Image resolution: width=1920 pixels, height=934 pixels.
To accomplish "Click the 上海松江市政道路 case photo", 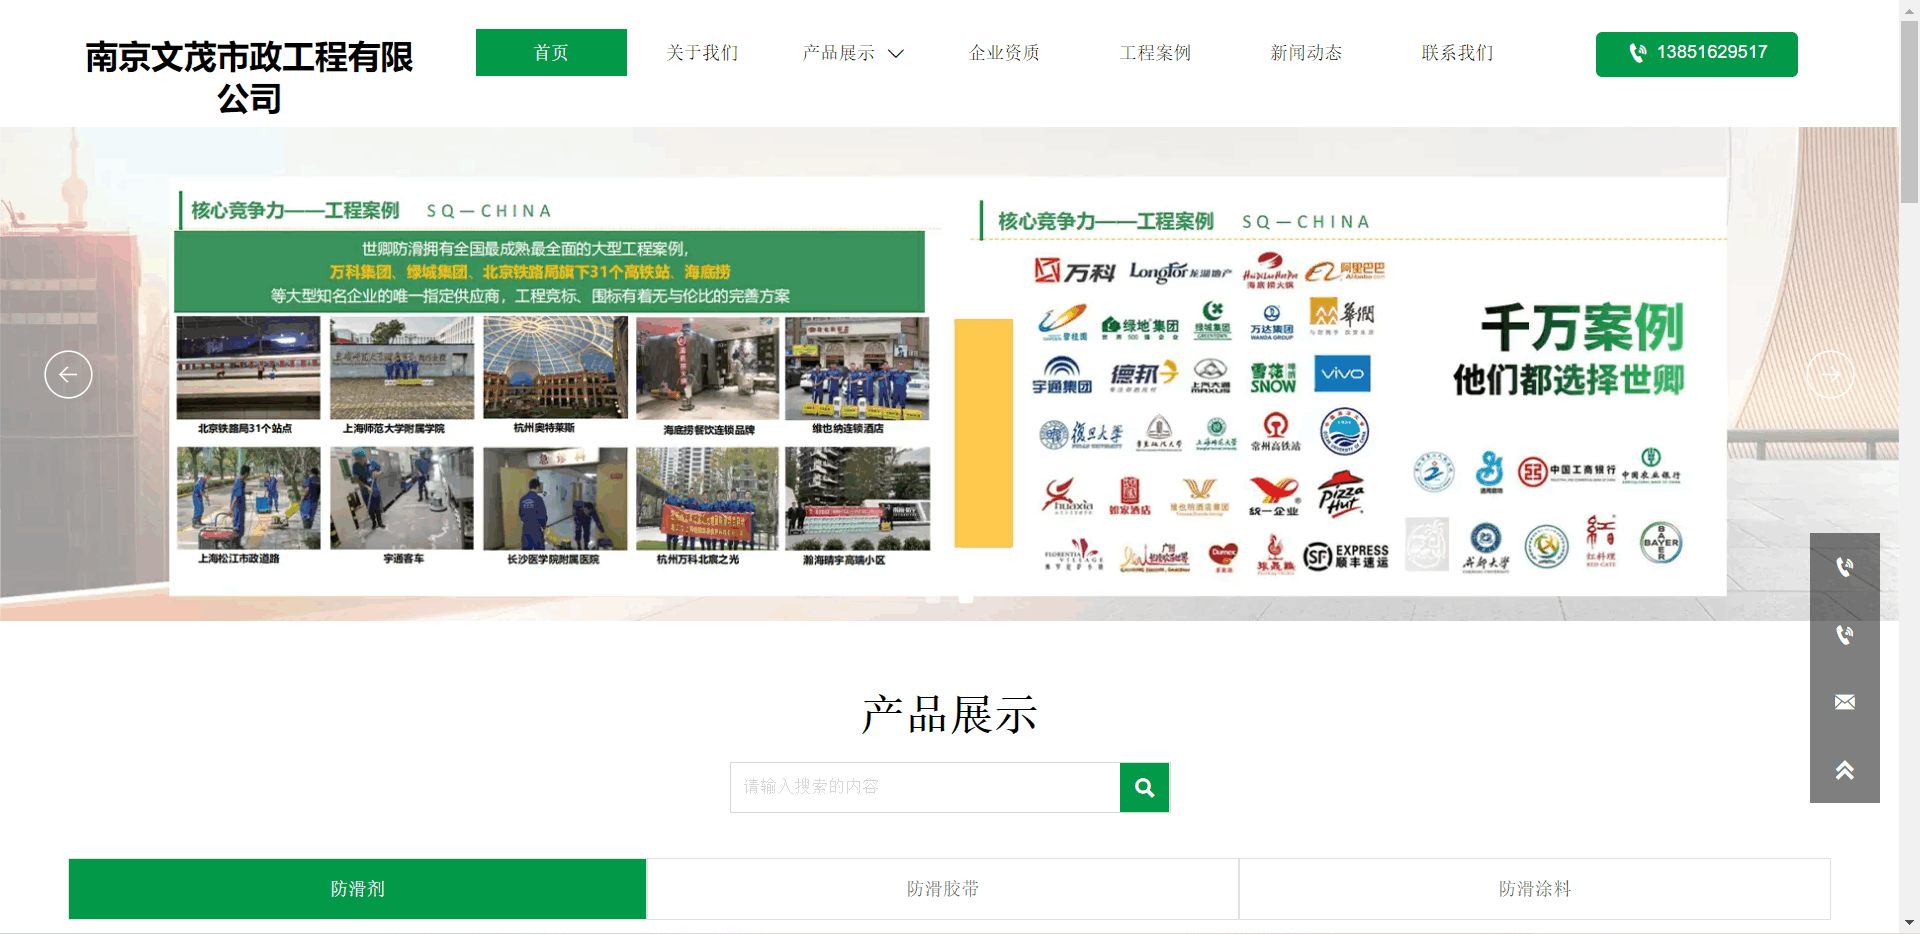I will point(248,498).
